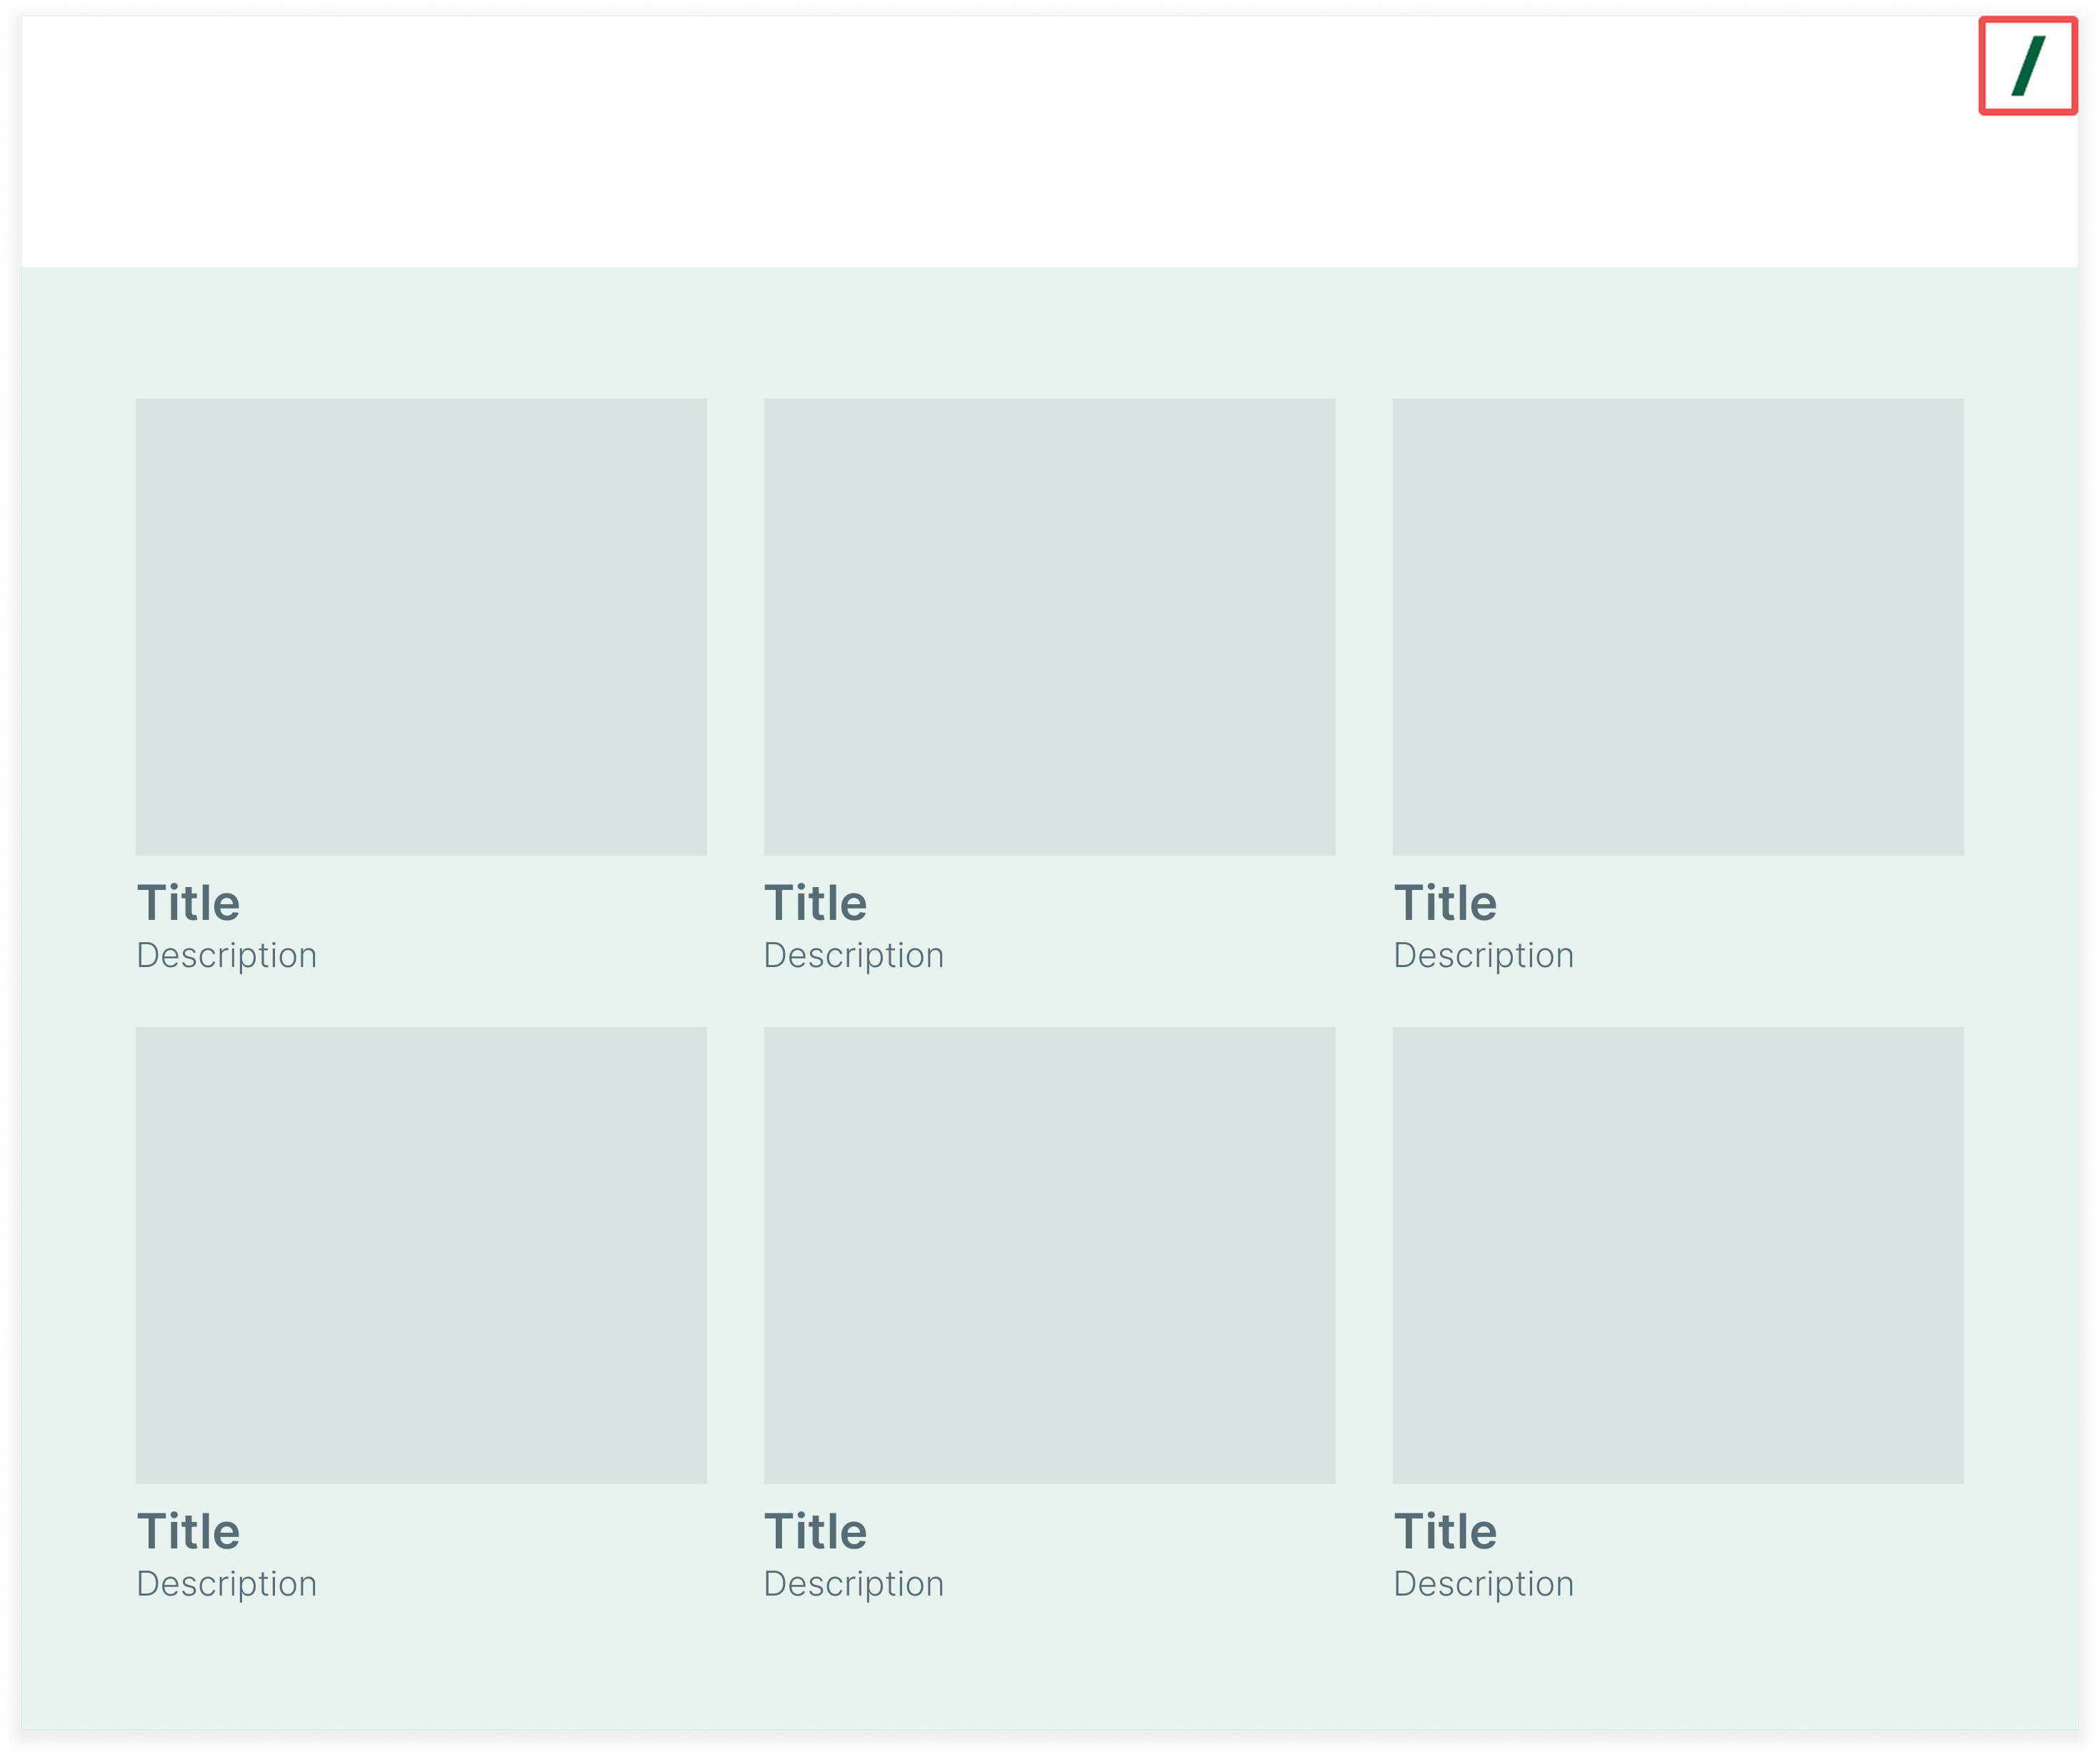This screenshot has width=2100, height=1757.
Task: Click Description text under top-right card
Action: [1483, 955]
